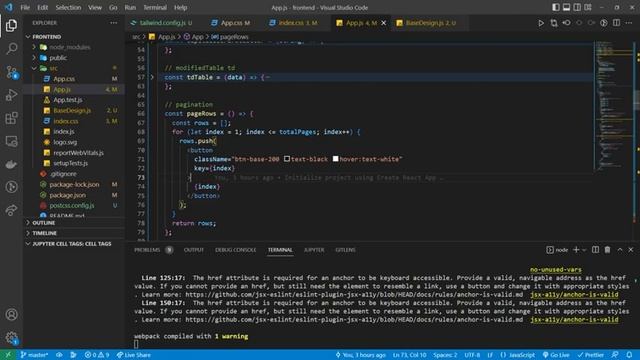Split the editor right
The height and width of the screenshot is (360, 640).
(616, 23)
